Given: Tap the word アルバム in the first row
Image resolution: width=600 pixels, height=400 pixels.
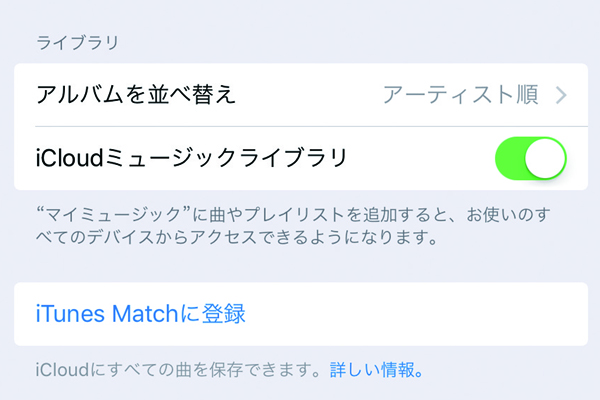Looking at the screenshot, I should point(76,96).
